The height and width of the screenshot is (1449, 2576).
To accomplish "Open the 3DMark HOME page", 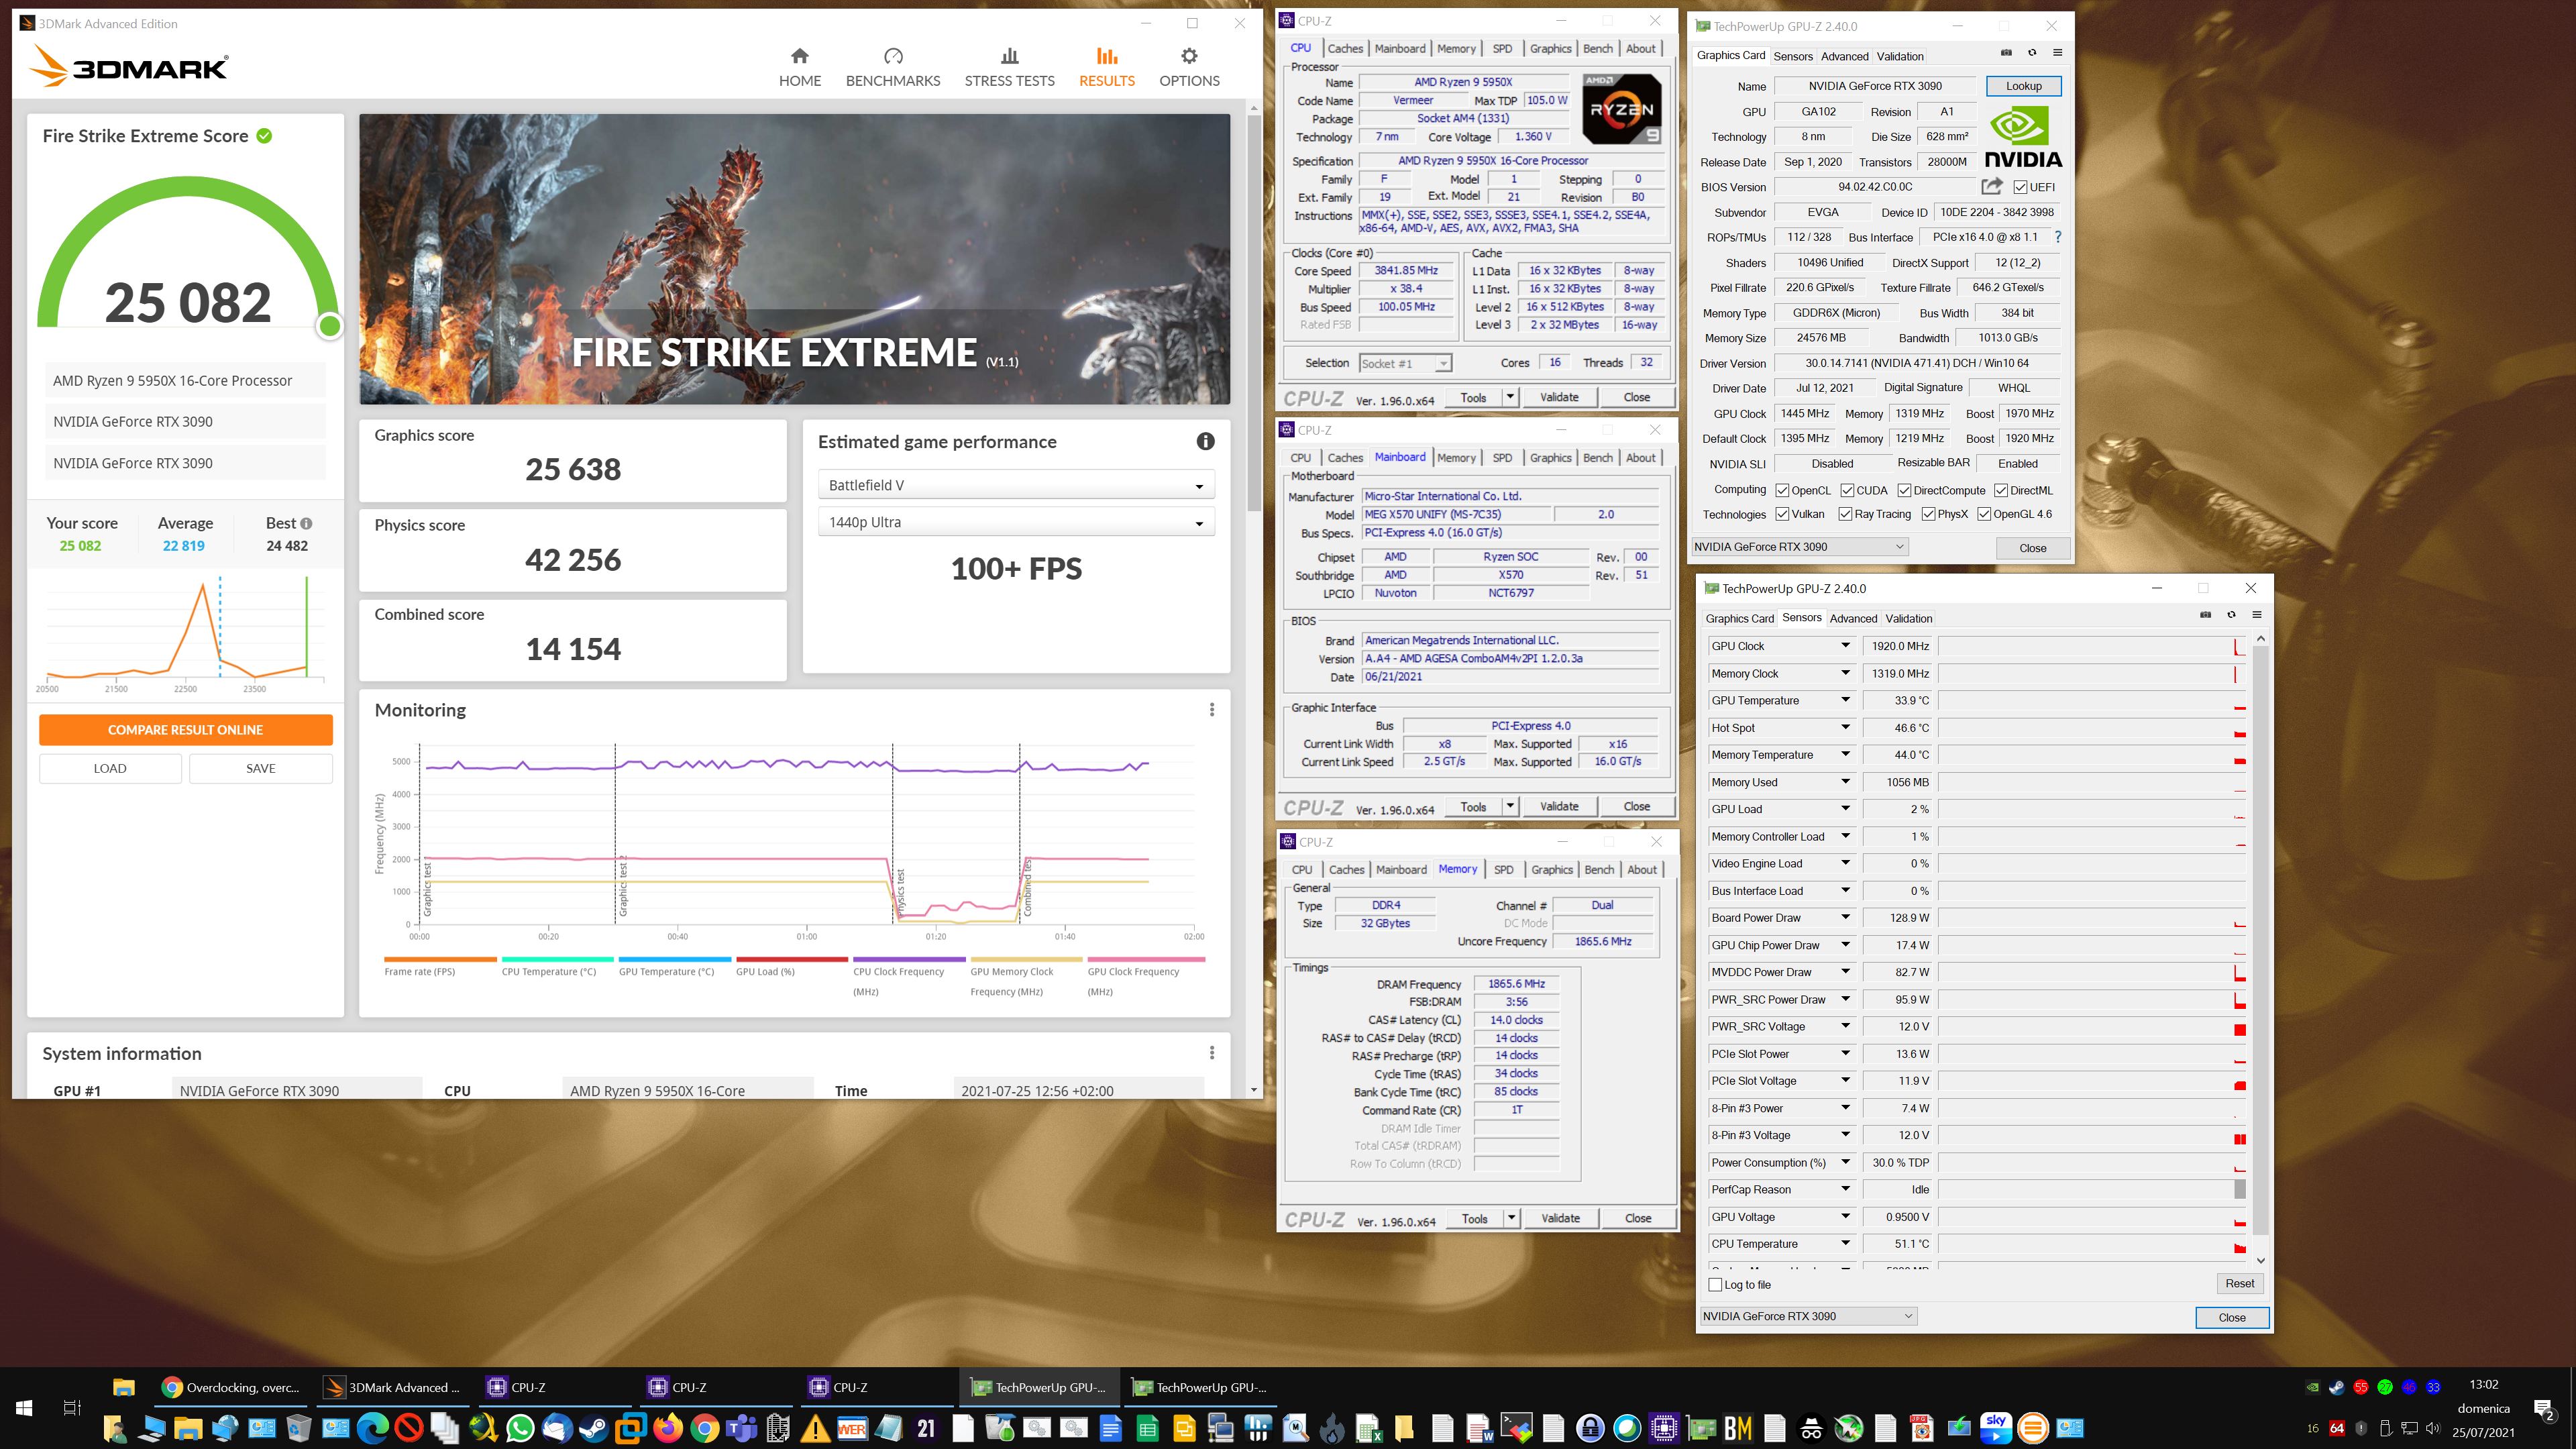I will [x=799, y=68].
